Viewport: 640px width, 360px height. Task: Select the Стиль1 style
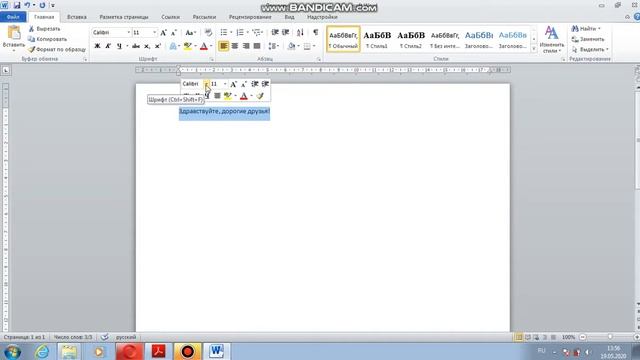[377, 39]
